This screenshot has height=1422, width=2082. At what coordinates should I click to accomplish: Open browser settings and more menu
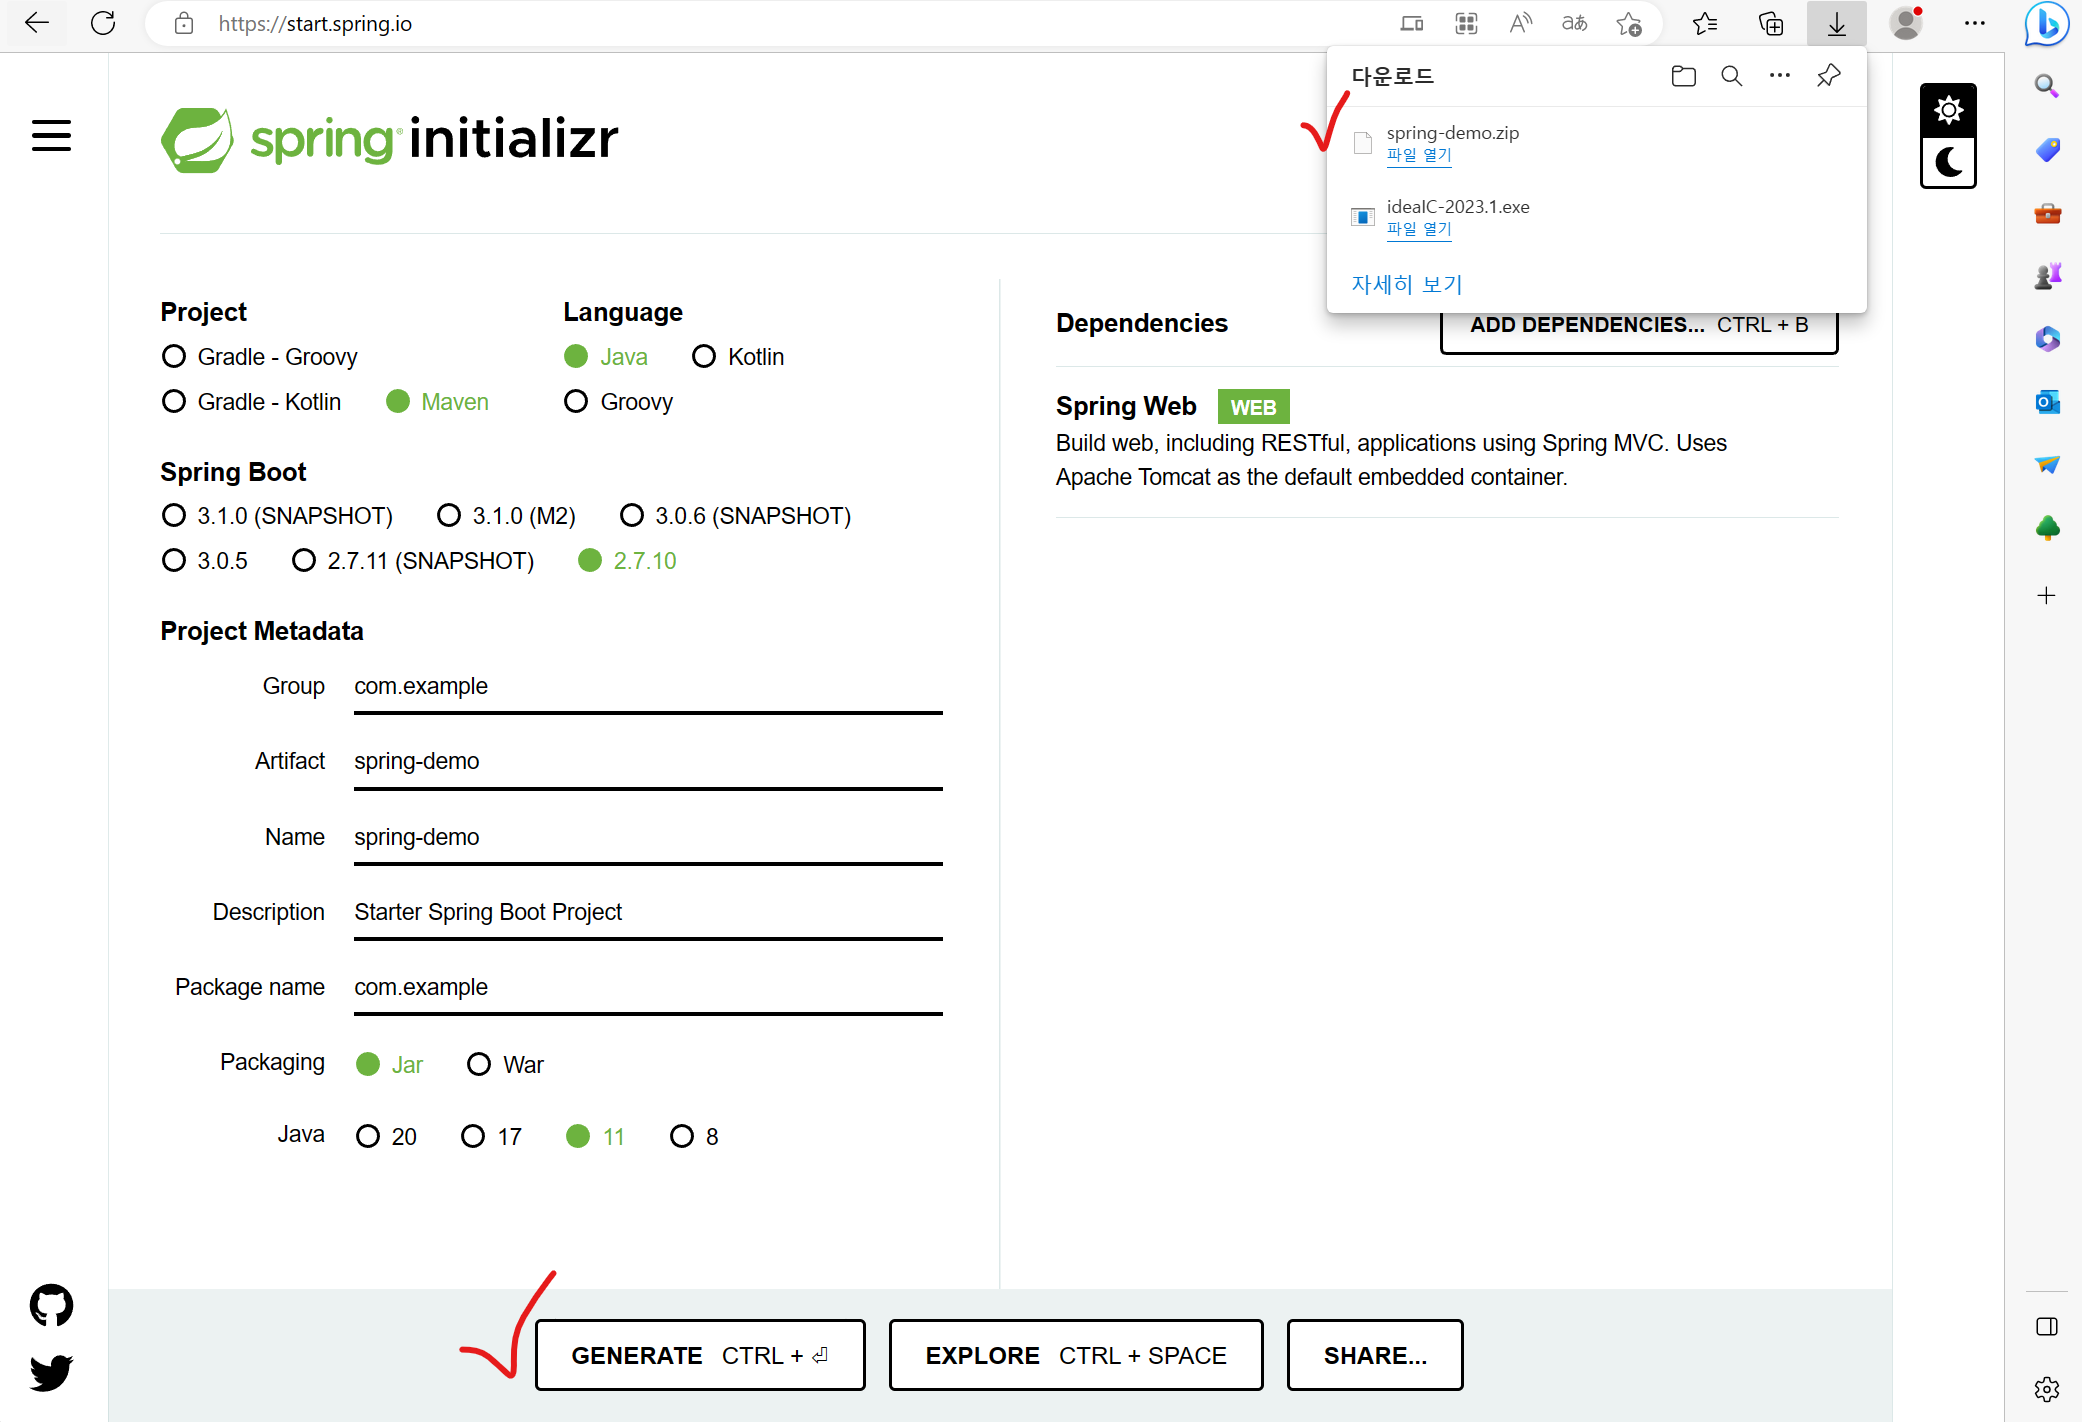(x=1974, y=23)
